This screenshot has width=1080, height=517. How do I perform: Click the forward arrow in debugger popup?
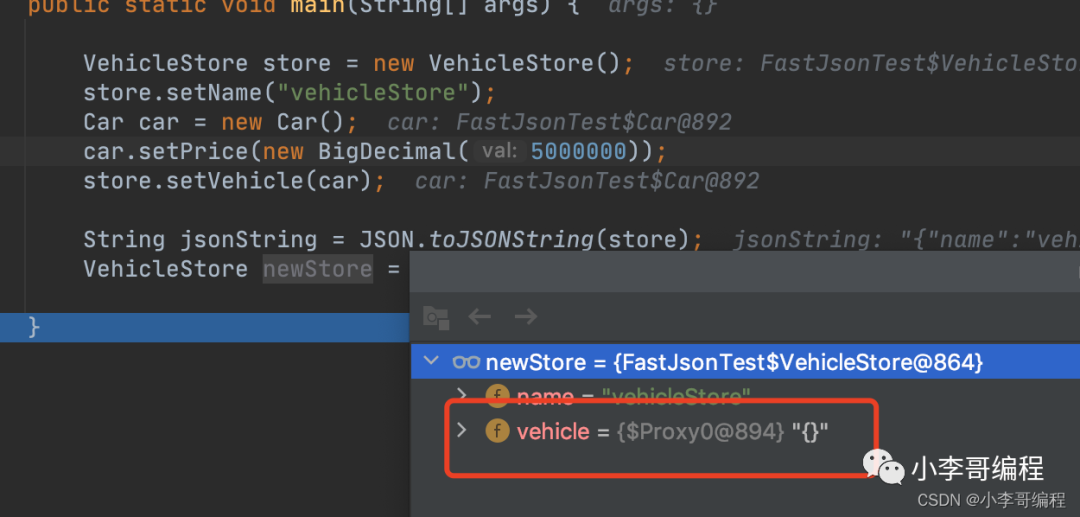[525, 317]
